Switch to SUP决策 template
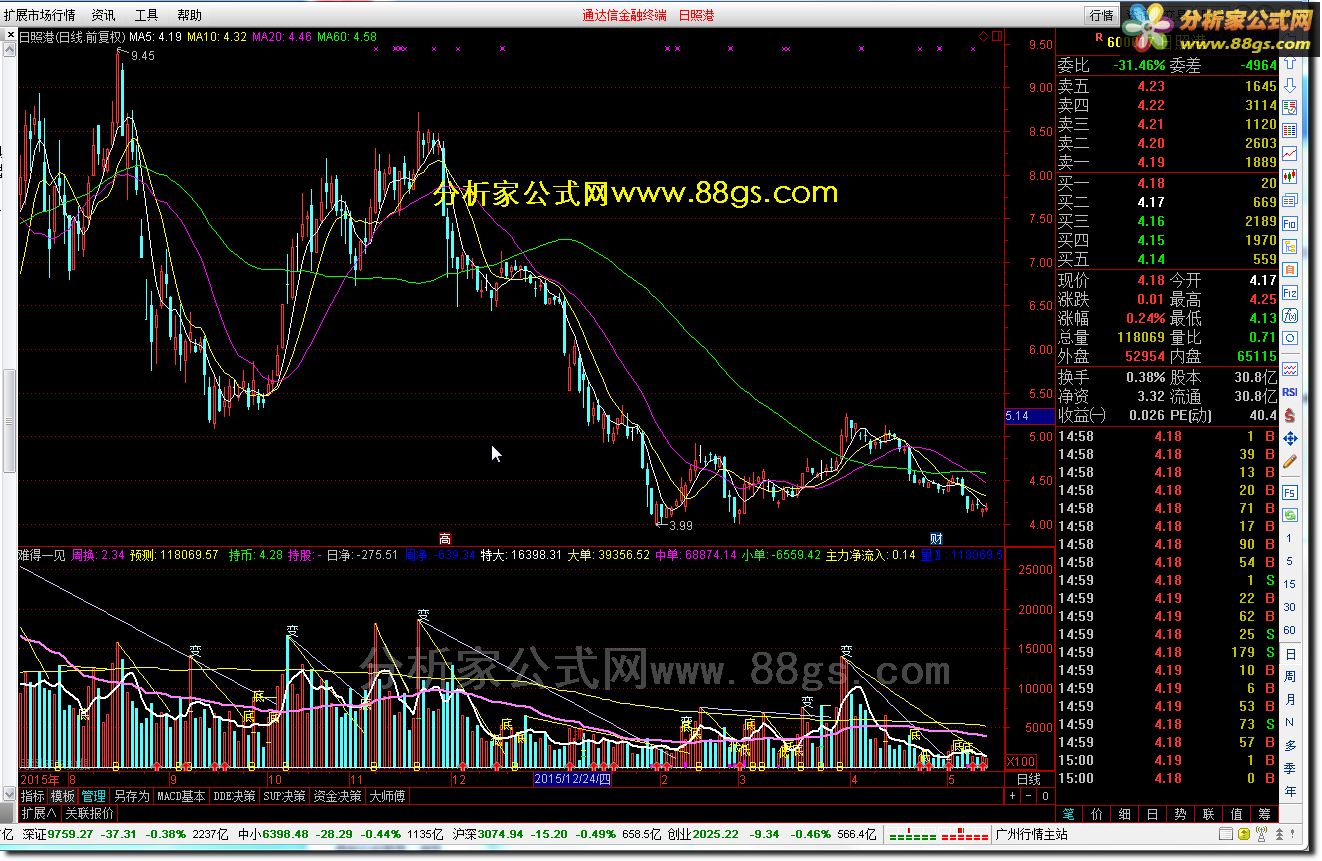The width and height of the screenshot is (1322, 861). coord(285,796)
